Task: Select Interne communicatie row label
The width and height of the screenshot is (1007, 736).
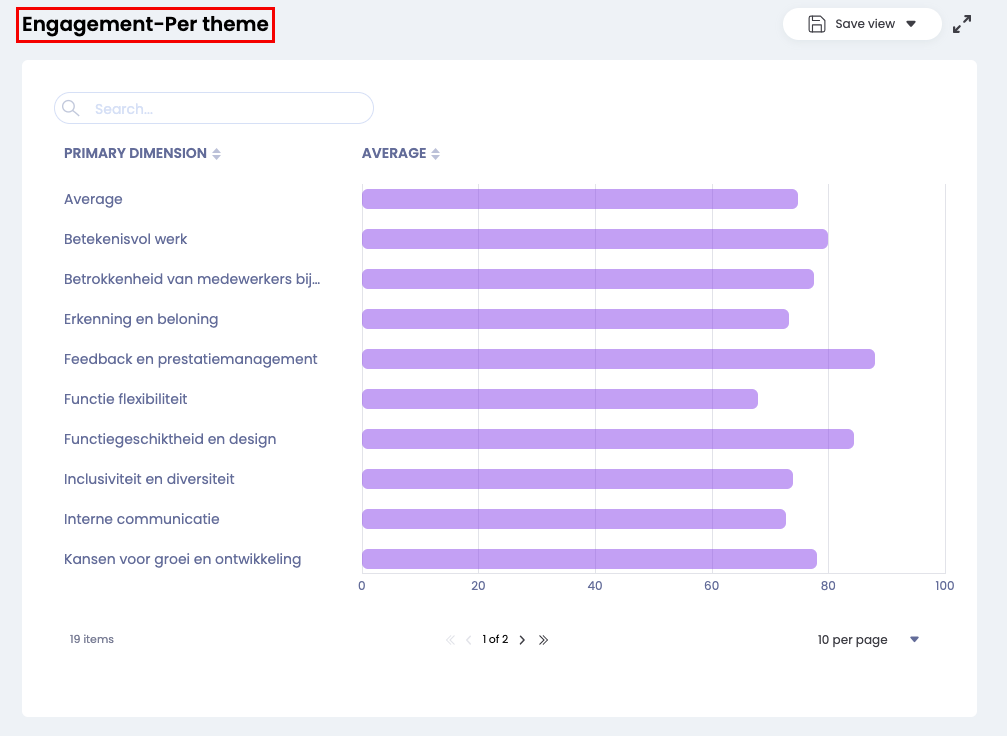Action: click(142, 519)
